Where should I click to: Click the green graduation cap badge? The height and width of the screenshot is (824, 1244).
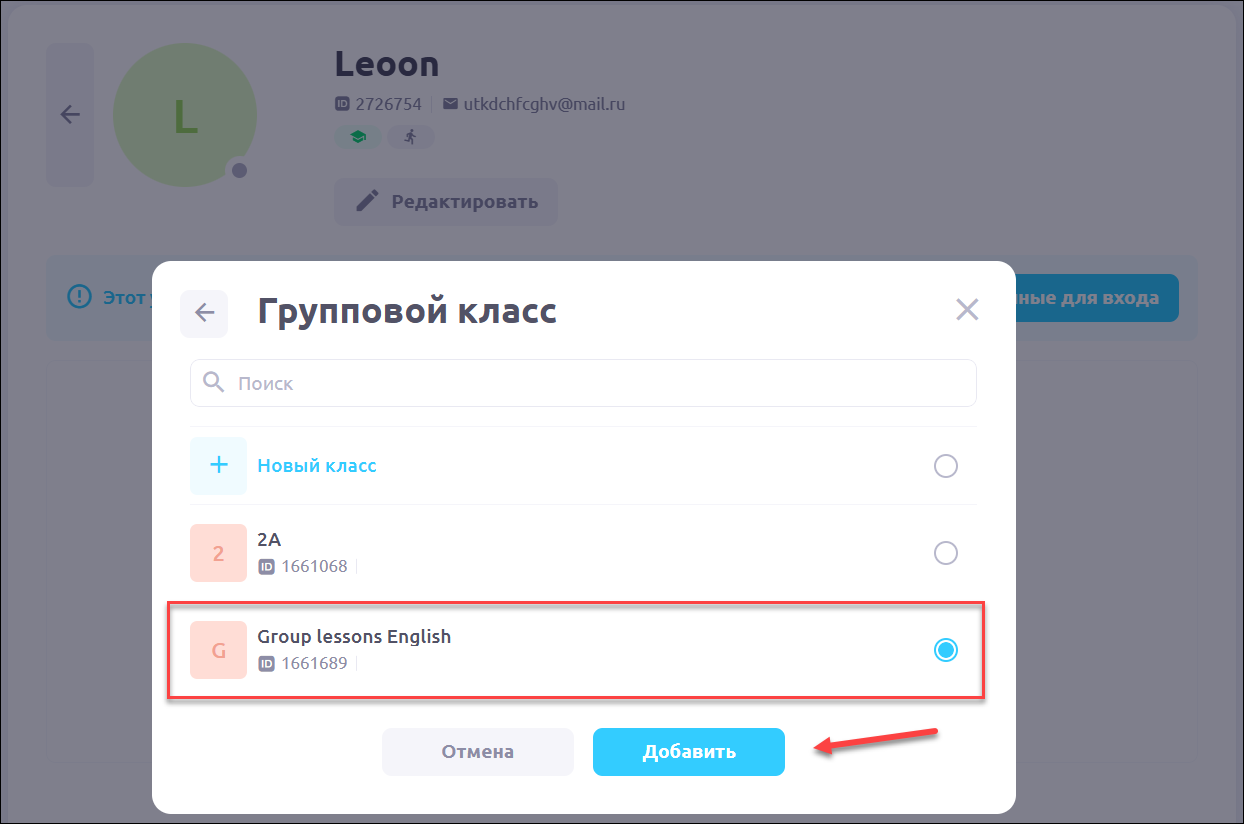click(357, 137)
